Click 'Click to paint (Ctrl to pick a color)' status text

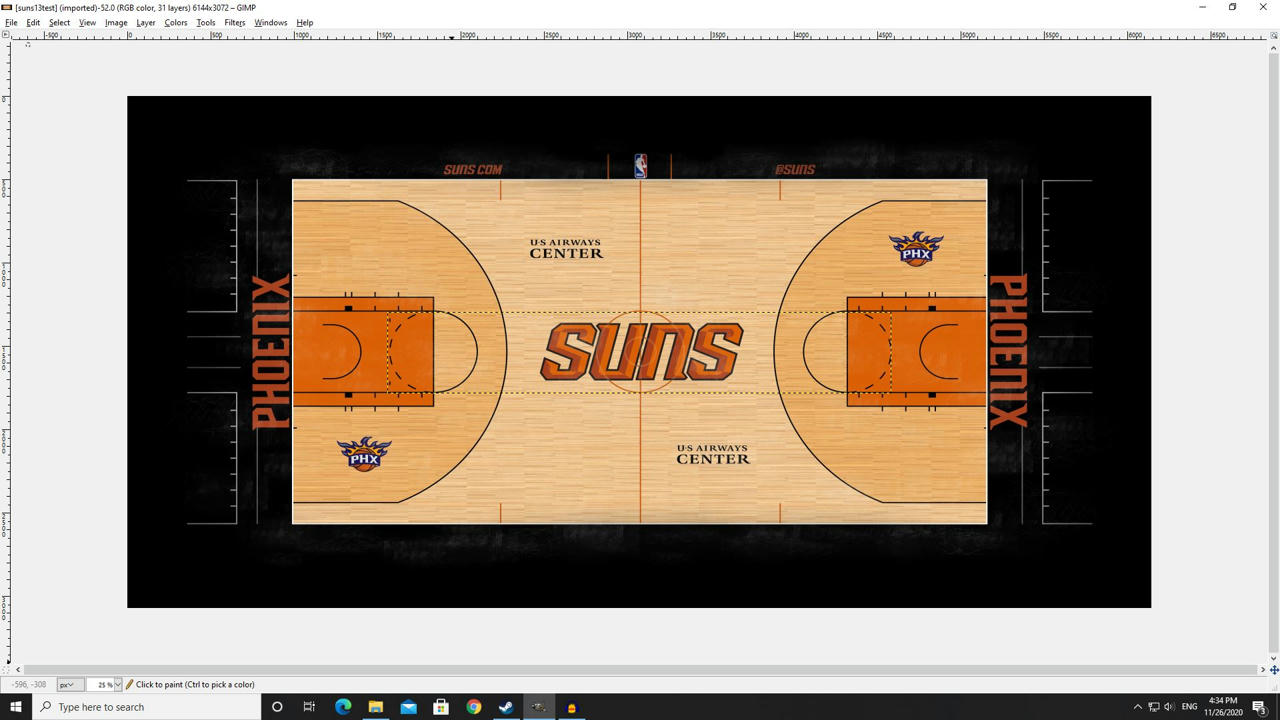click(195, 685)
